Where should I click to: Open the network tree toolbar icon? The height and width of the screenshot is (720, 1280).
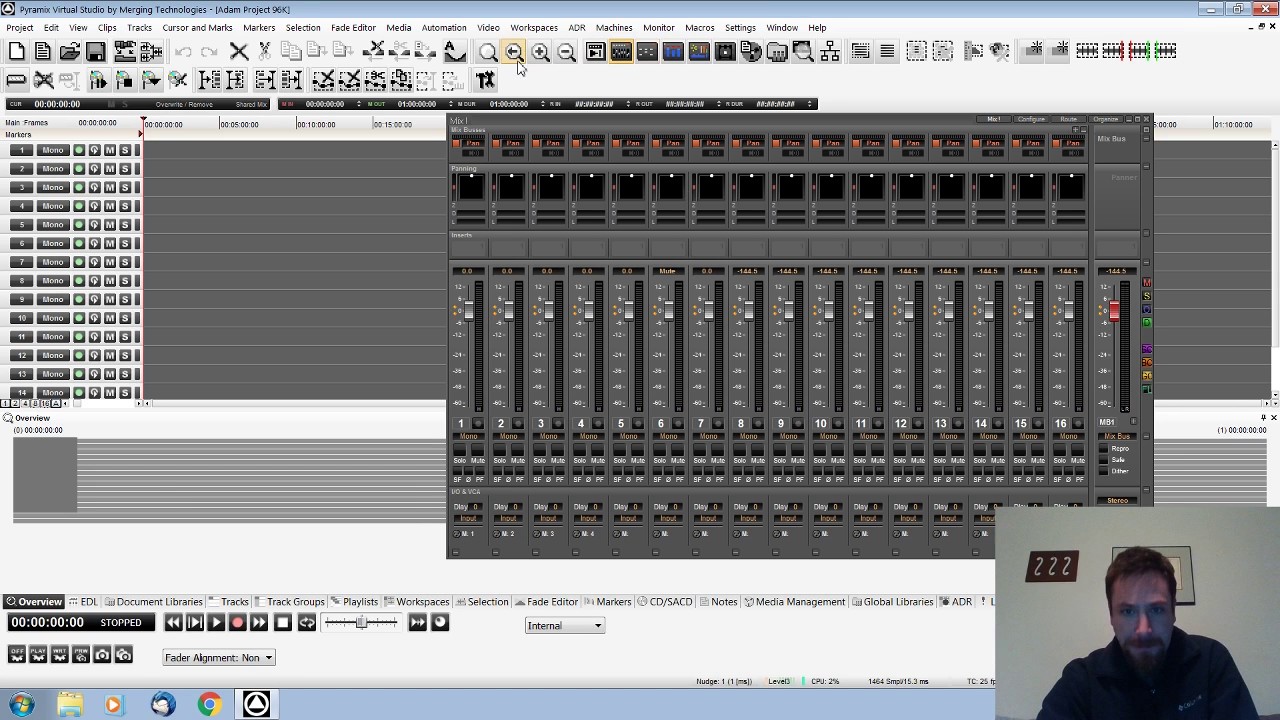pyautogui.click(x=830, y=52)
